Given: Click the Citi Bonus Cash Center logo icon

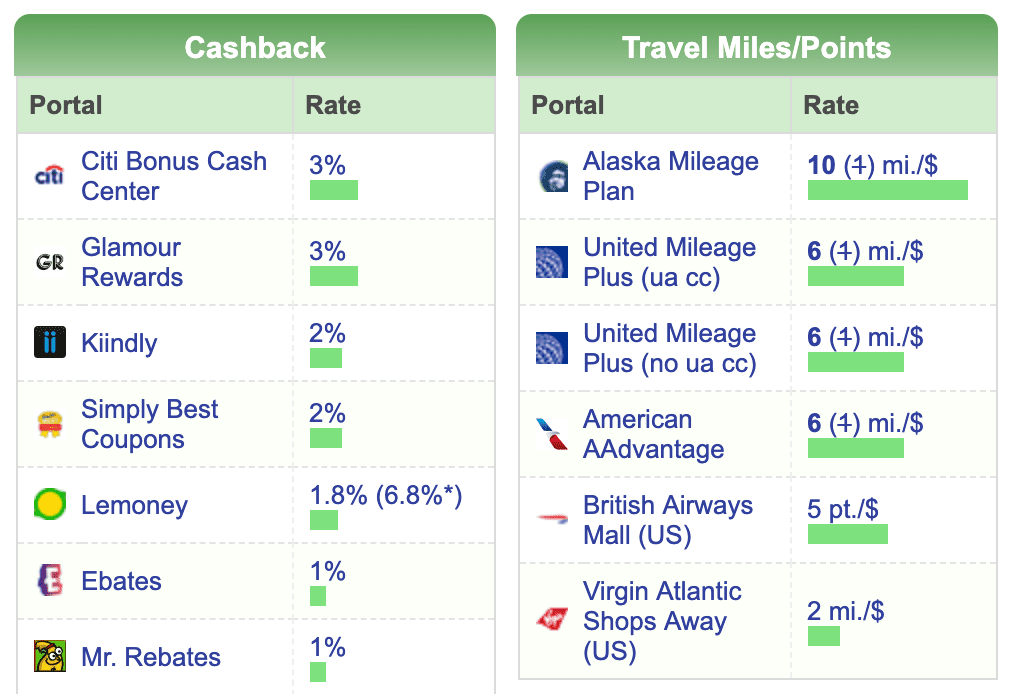Looking at the screenshot, I should pyautogui.click(x=49, y=177).
